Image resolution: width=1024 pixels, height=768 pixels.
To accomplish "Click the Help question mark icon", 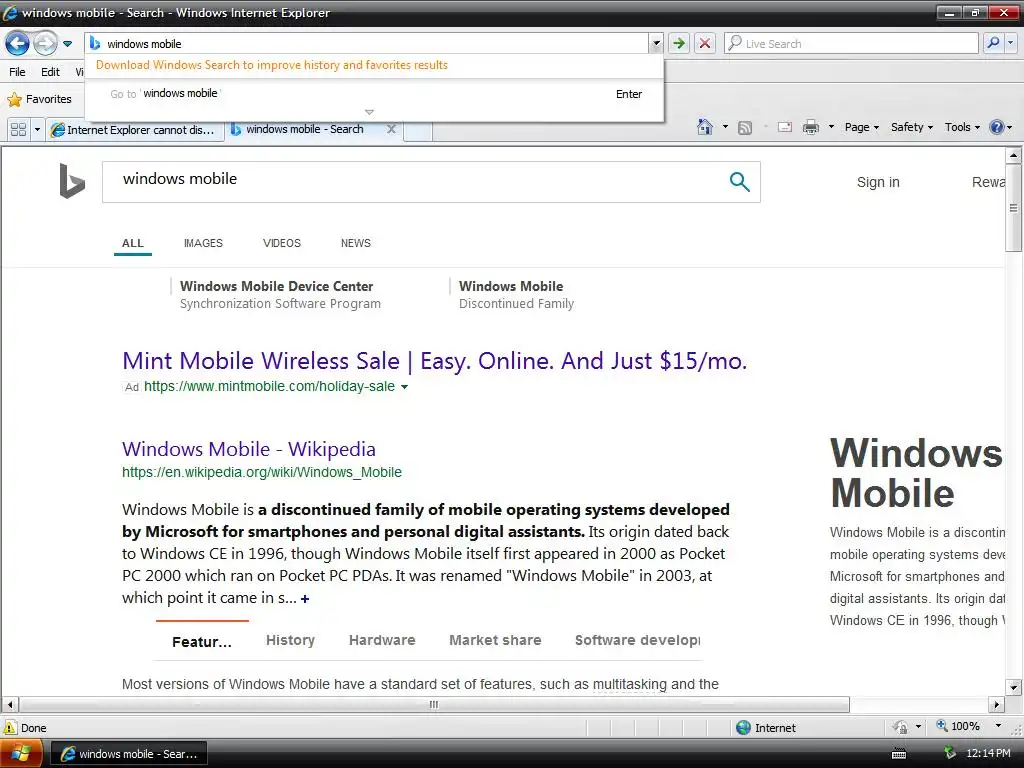I will click(x=997, y=127).
